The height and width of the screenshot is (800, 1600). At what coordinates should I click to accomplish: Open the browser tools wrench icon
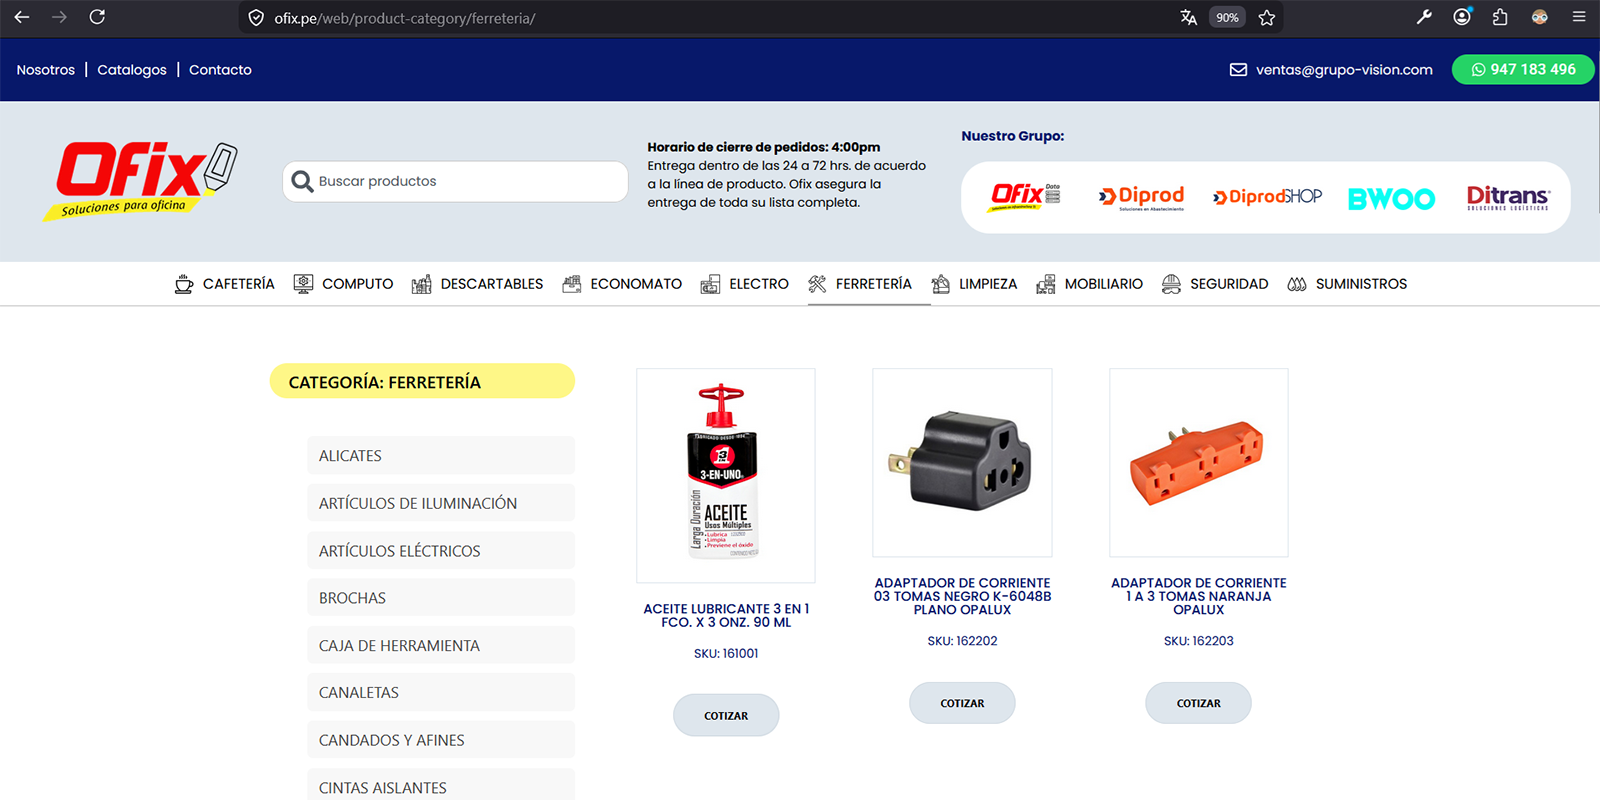point(1424,17)
